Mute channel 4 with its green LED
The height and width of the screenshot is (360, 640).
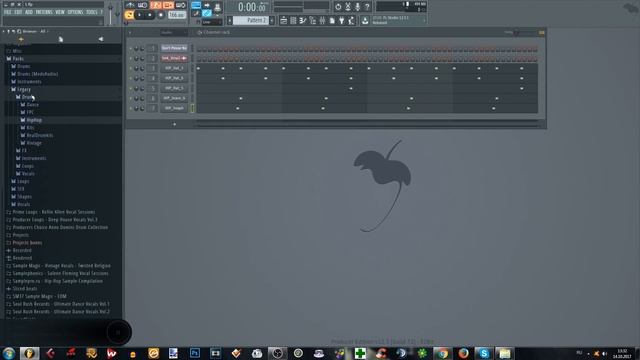pos(131,78)
